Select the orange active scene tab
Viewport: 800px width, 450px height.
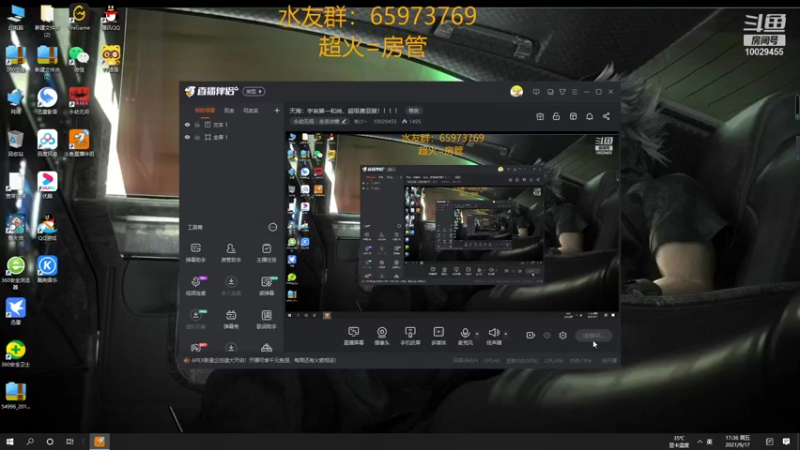tap(205, 111)
